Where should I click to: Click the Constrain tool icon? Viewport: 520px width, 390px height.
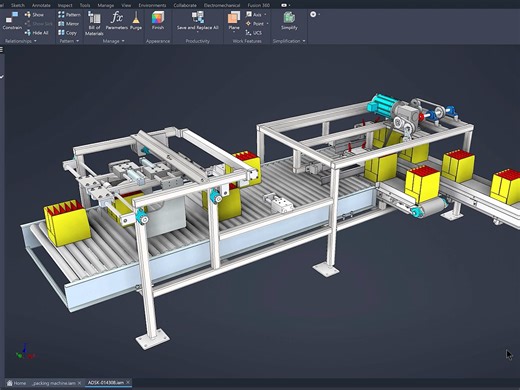13,17
